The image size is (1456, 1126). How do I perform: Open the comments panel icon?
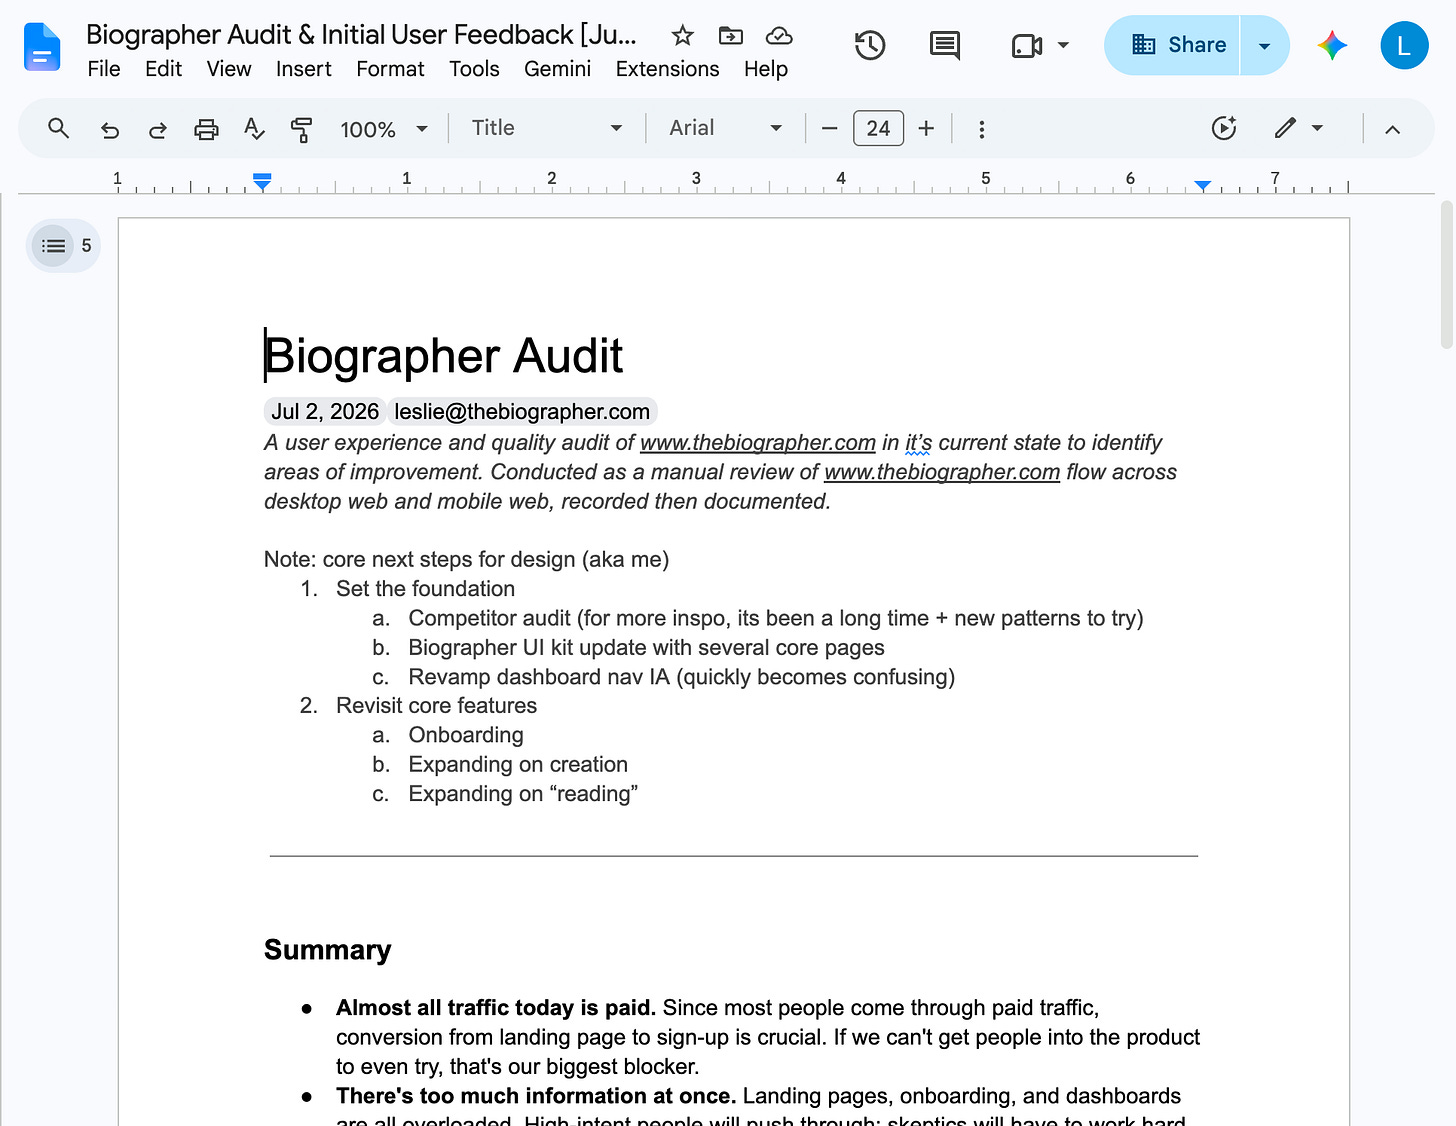[x=945, y=45]
